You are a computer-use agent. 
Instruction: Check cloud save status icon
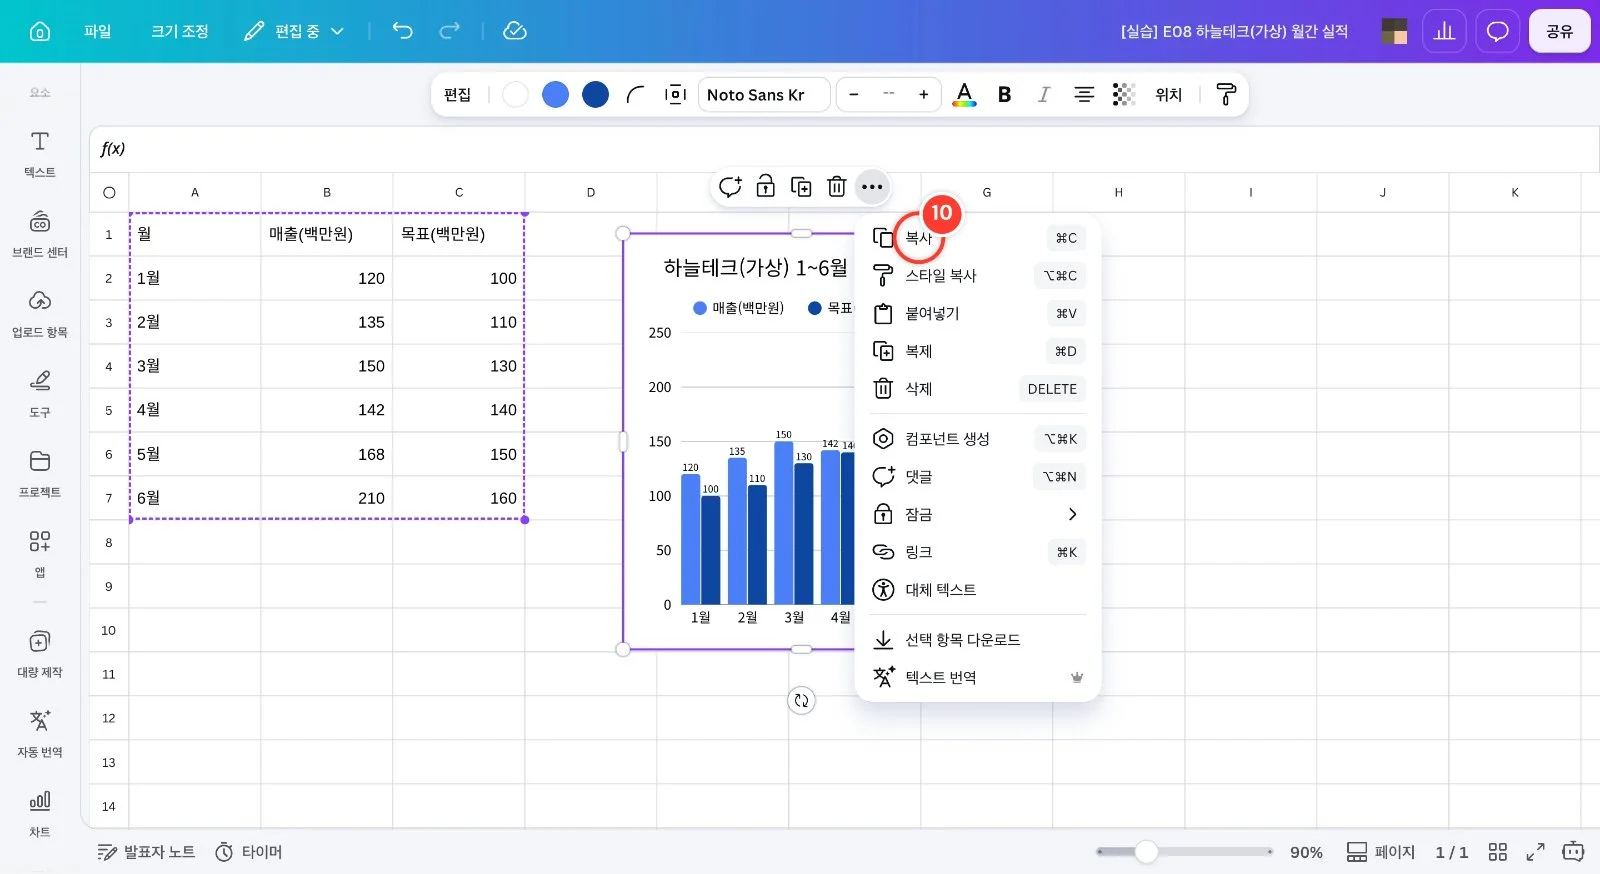tap(515, 31)
